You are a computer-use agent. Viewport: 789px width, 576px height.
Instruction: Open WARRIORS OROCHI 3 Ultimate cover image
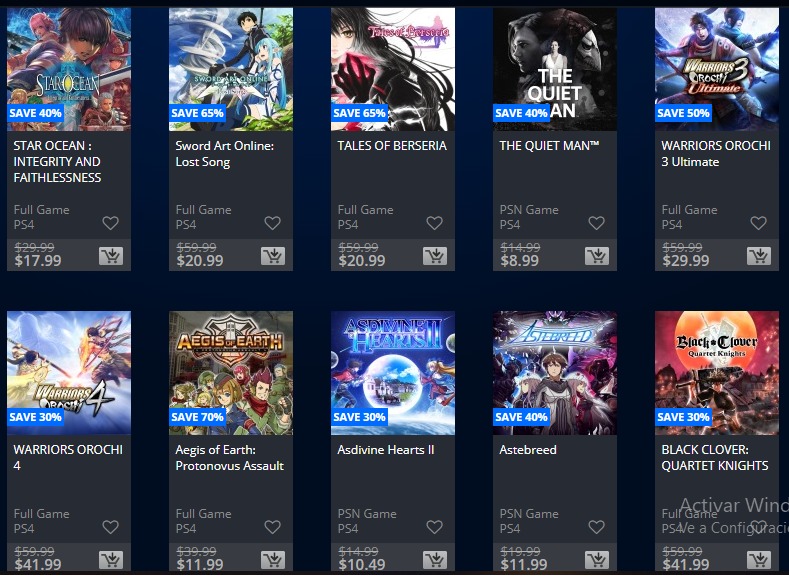[717, 69]
